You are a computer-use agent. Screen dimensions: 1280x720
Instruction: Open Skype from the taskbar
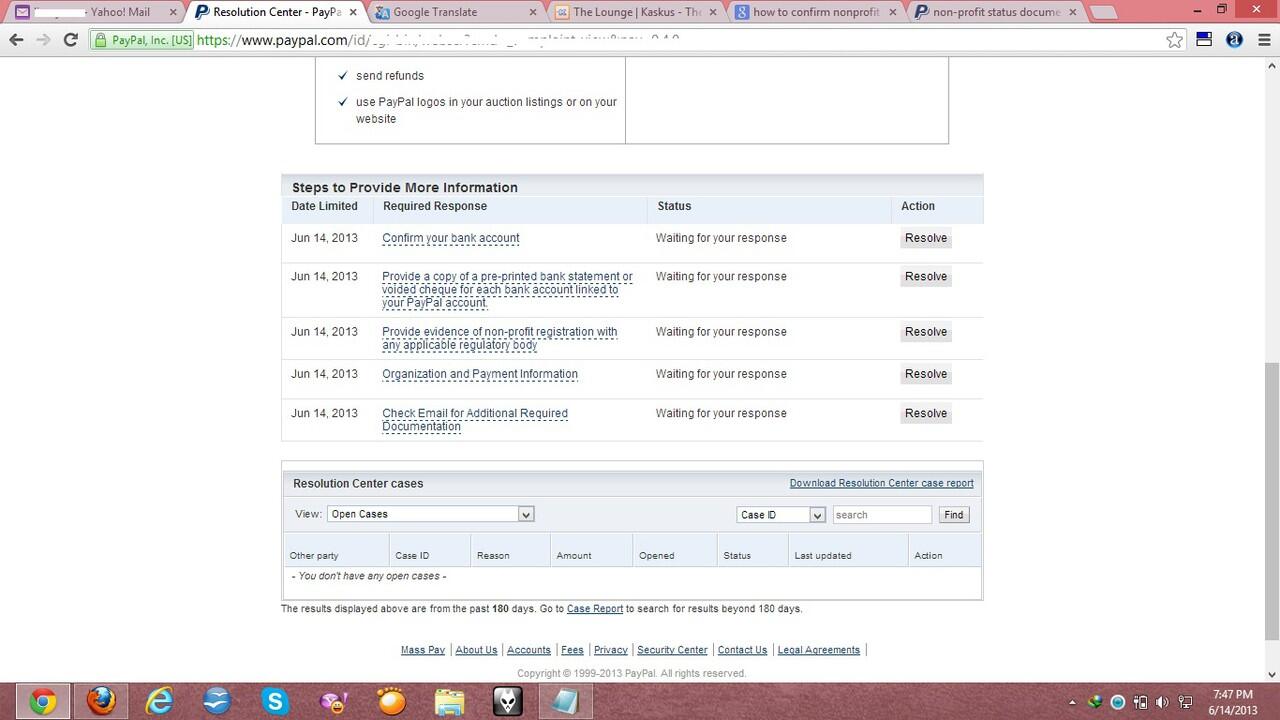click(275, 702)
